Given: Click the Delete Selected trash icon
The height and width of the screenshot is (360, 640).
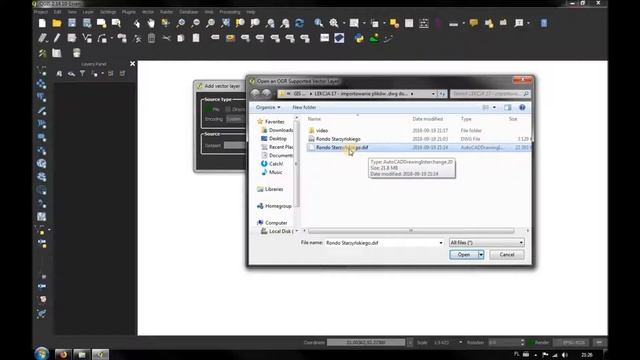Looking at the screenshot, I should [151, 38].
